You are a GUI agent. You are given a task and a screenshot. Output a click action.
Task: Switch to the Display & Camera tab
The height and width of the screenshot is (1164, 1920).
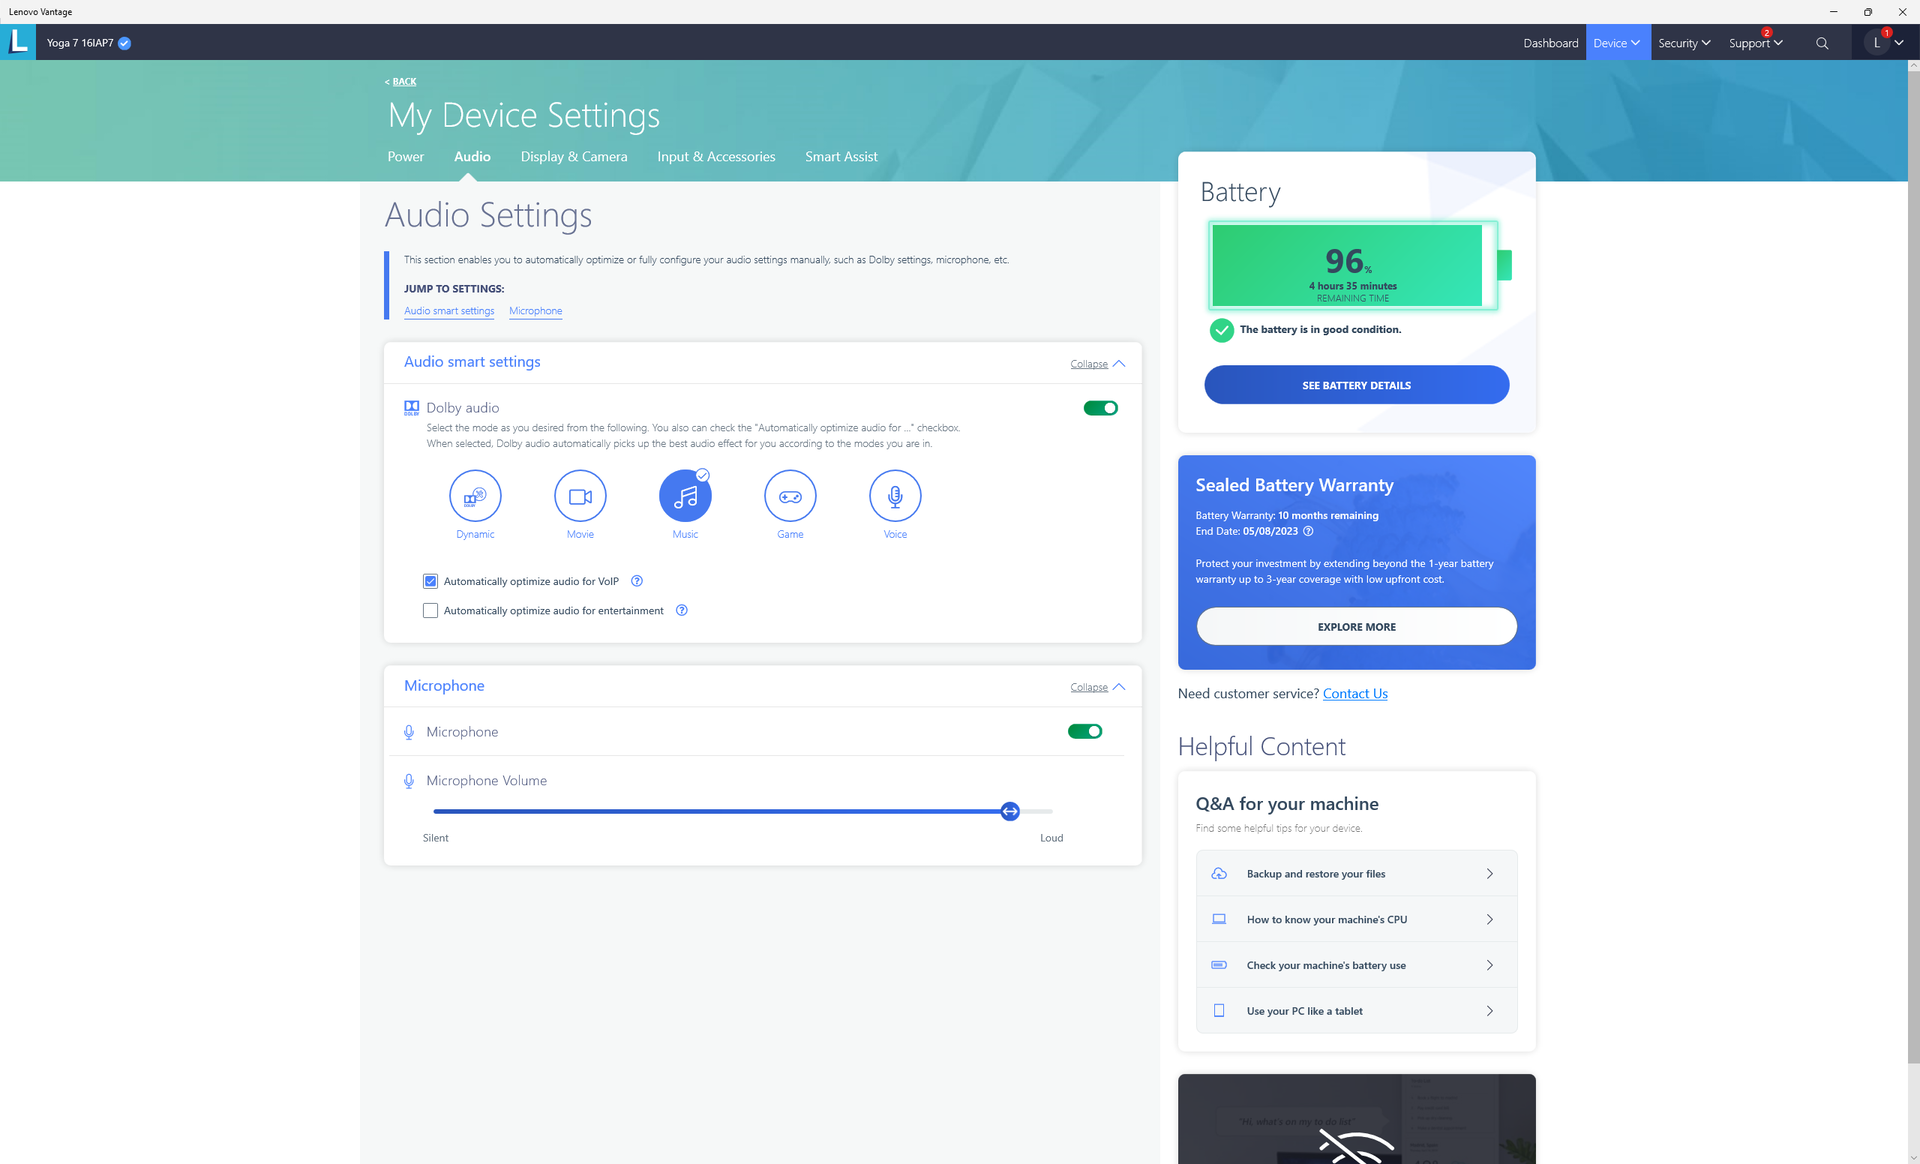pos(574,157)
